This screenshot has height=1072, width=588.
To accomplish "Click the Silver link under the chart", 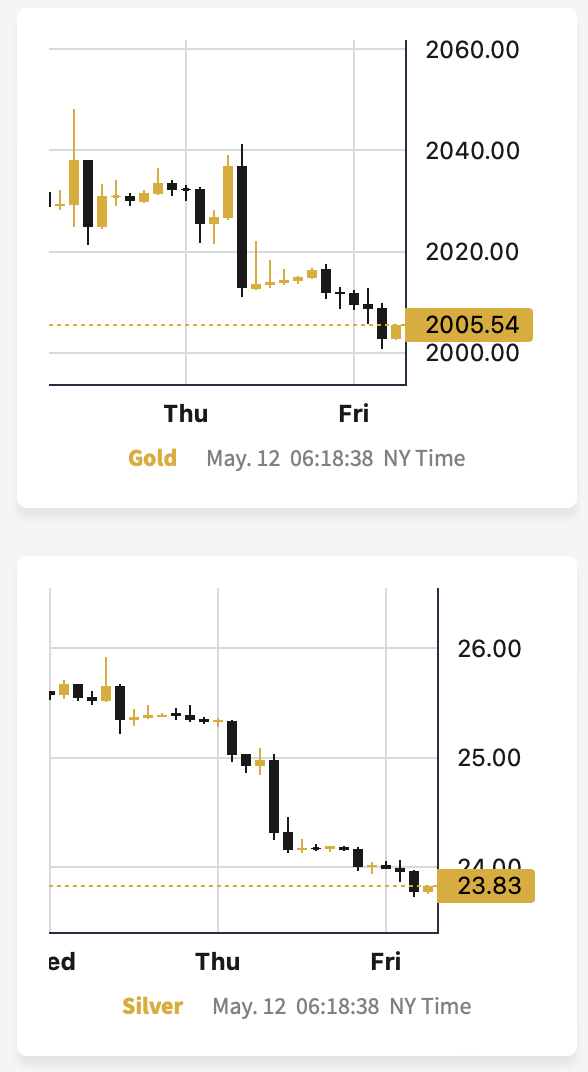I will pyautogui.click(x=152, y=1006).
